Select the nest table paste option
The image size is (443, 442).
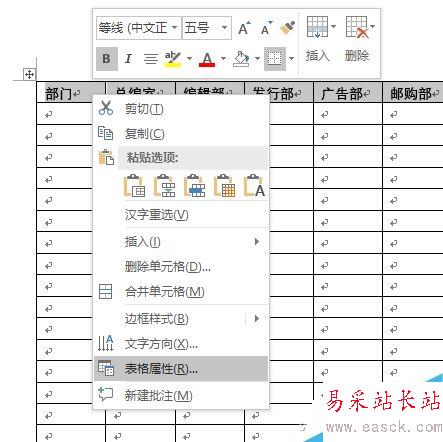134,186
